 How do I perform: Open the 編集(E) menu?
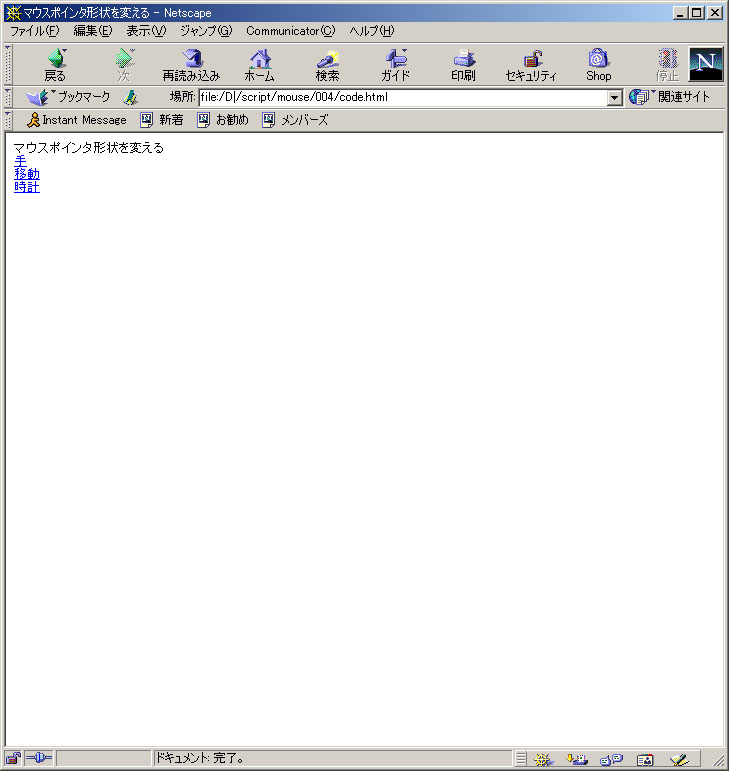(93, 31)
